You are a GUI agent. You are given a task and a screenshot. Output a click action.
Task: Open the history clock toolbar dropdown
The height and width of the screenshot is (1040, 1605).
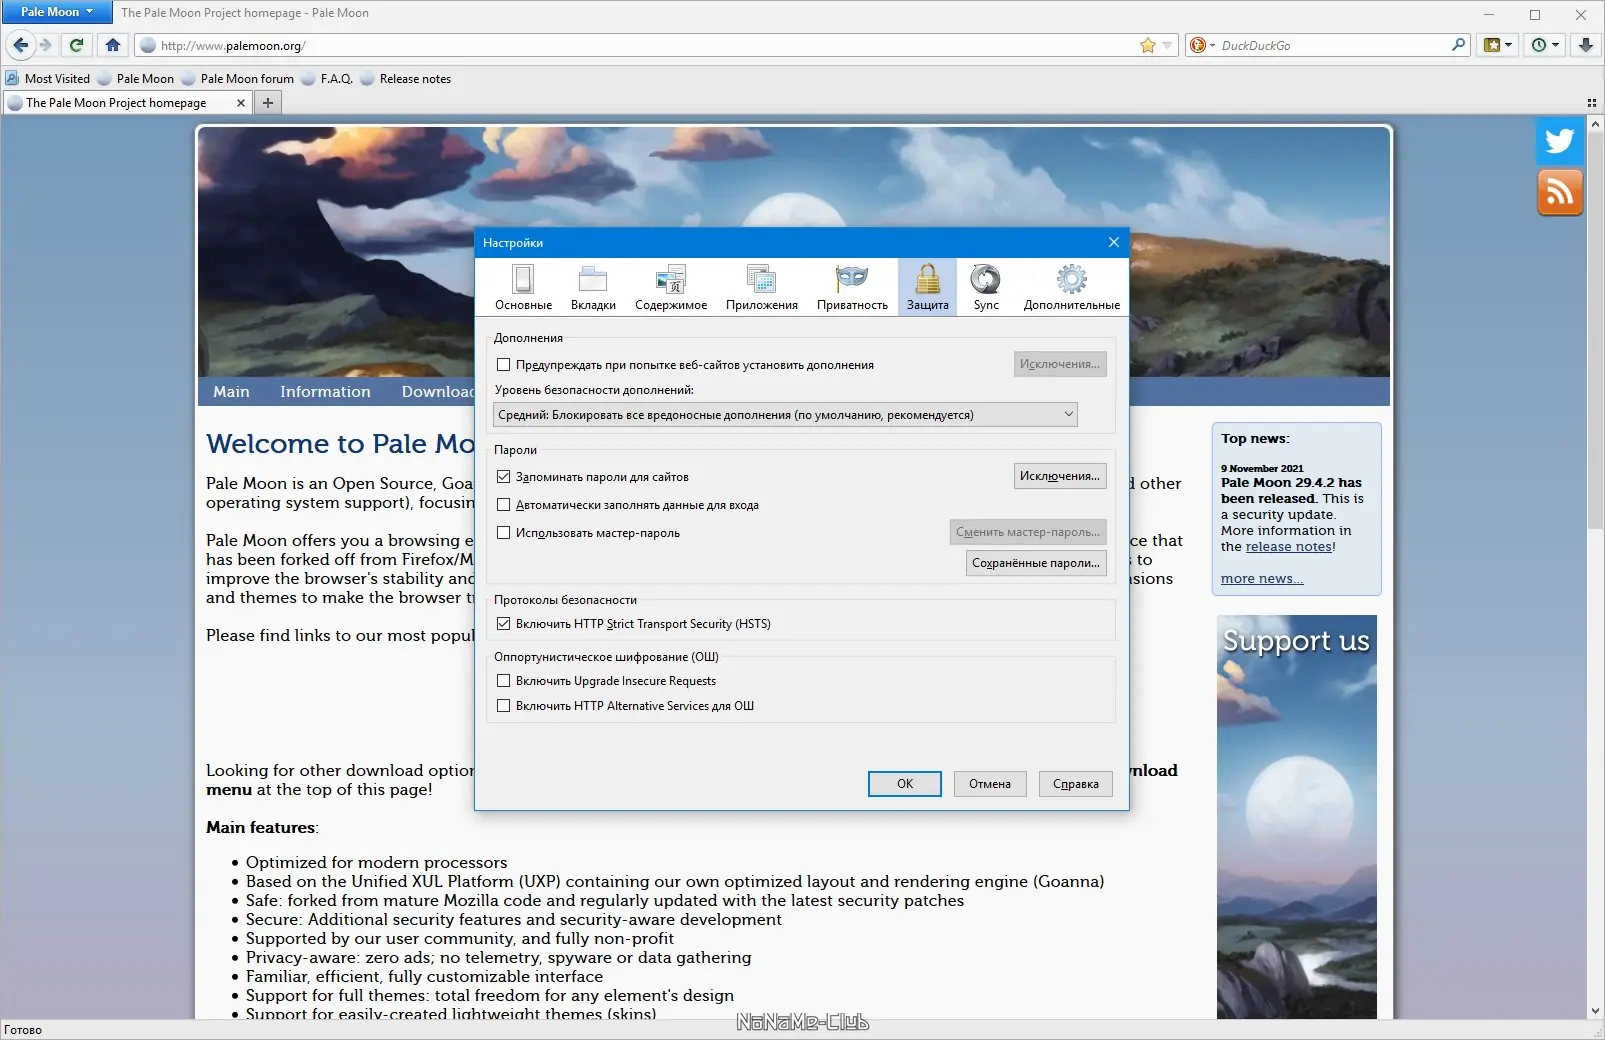pos(1545,45)
